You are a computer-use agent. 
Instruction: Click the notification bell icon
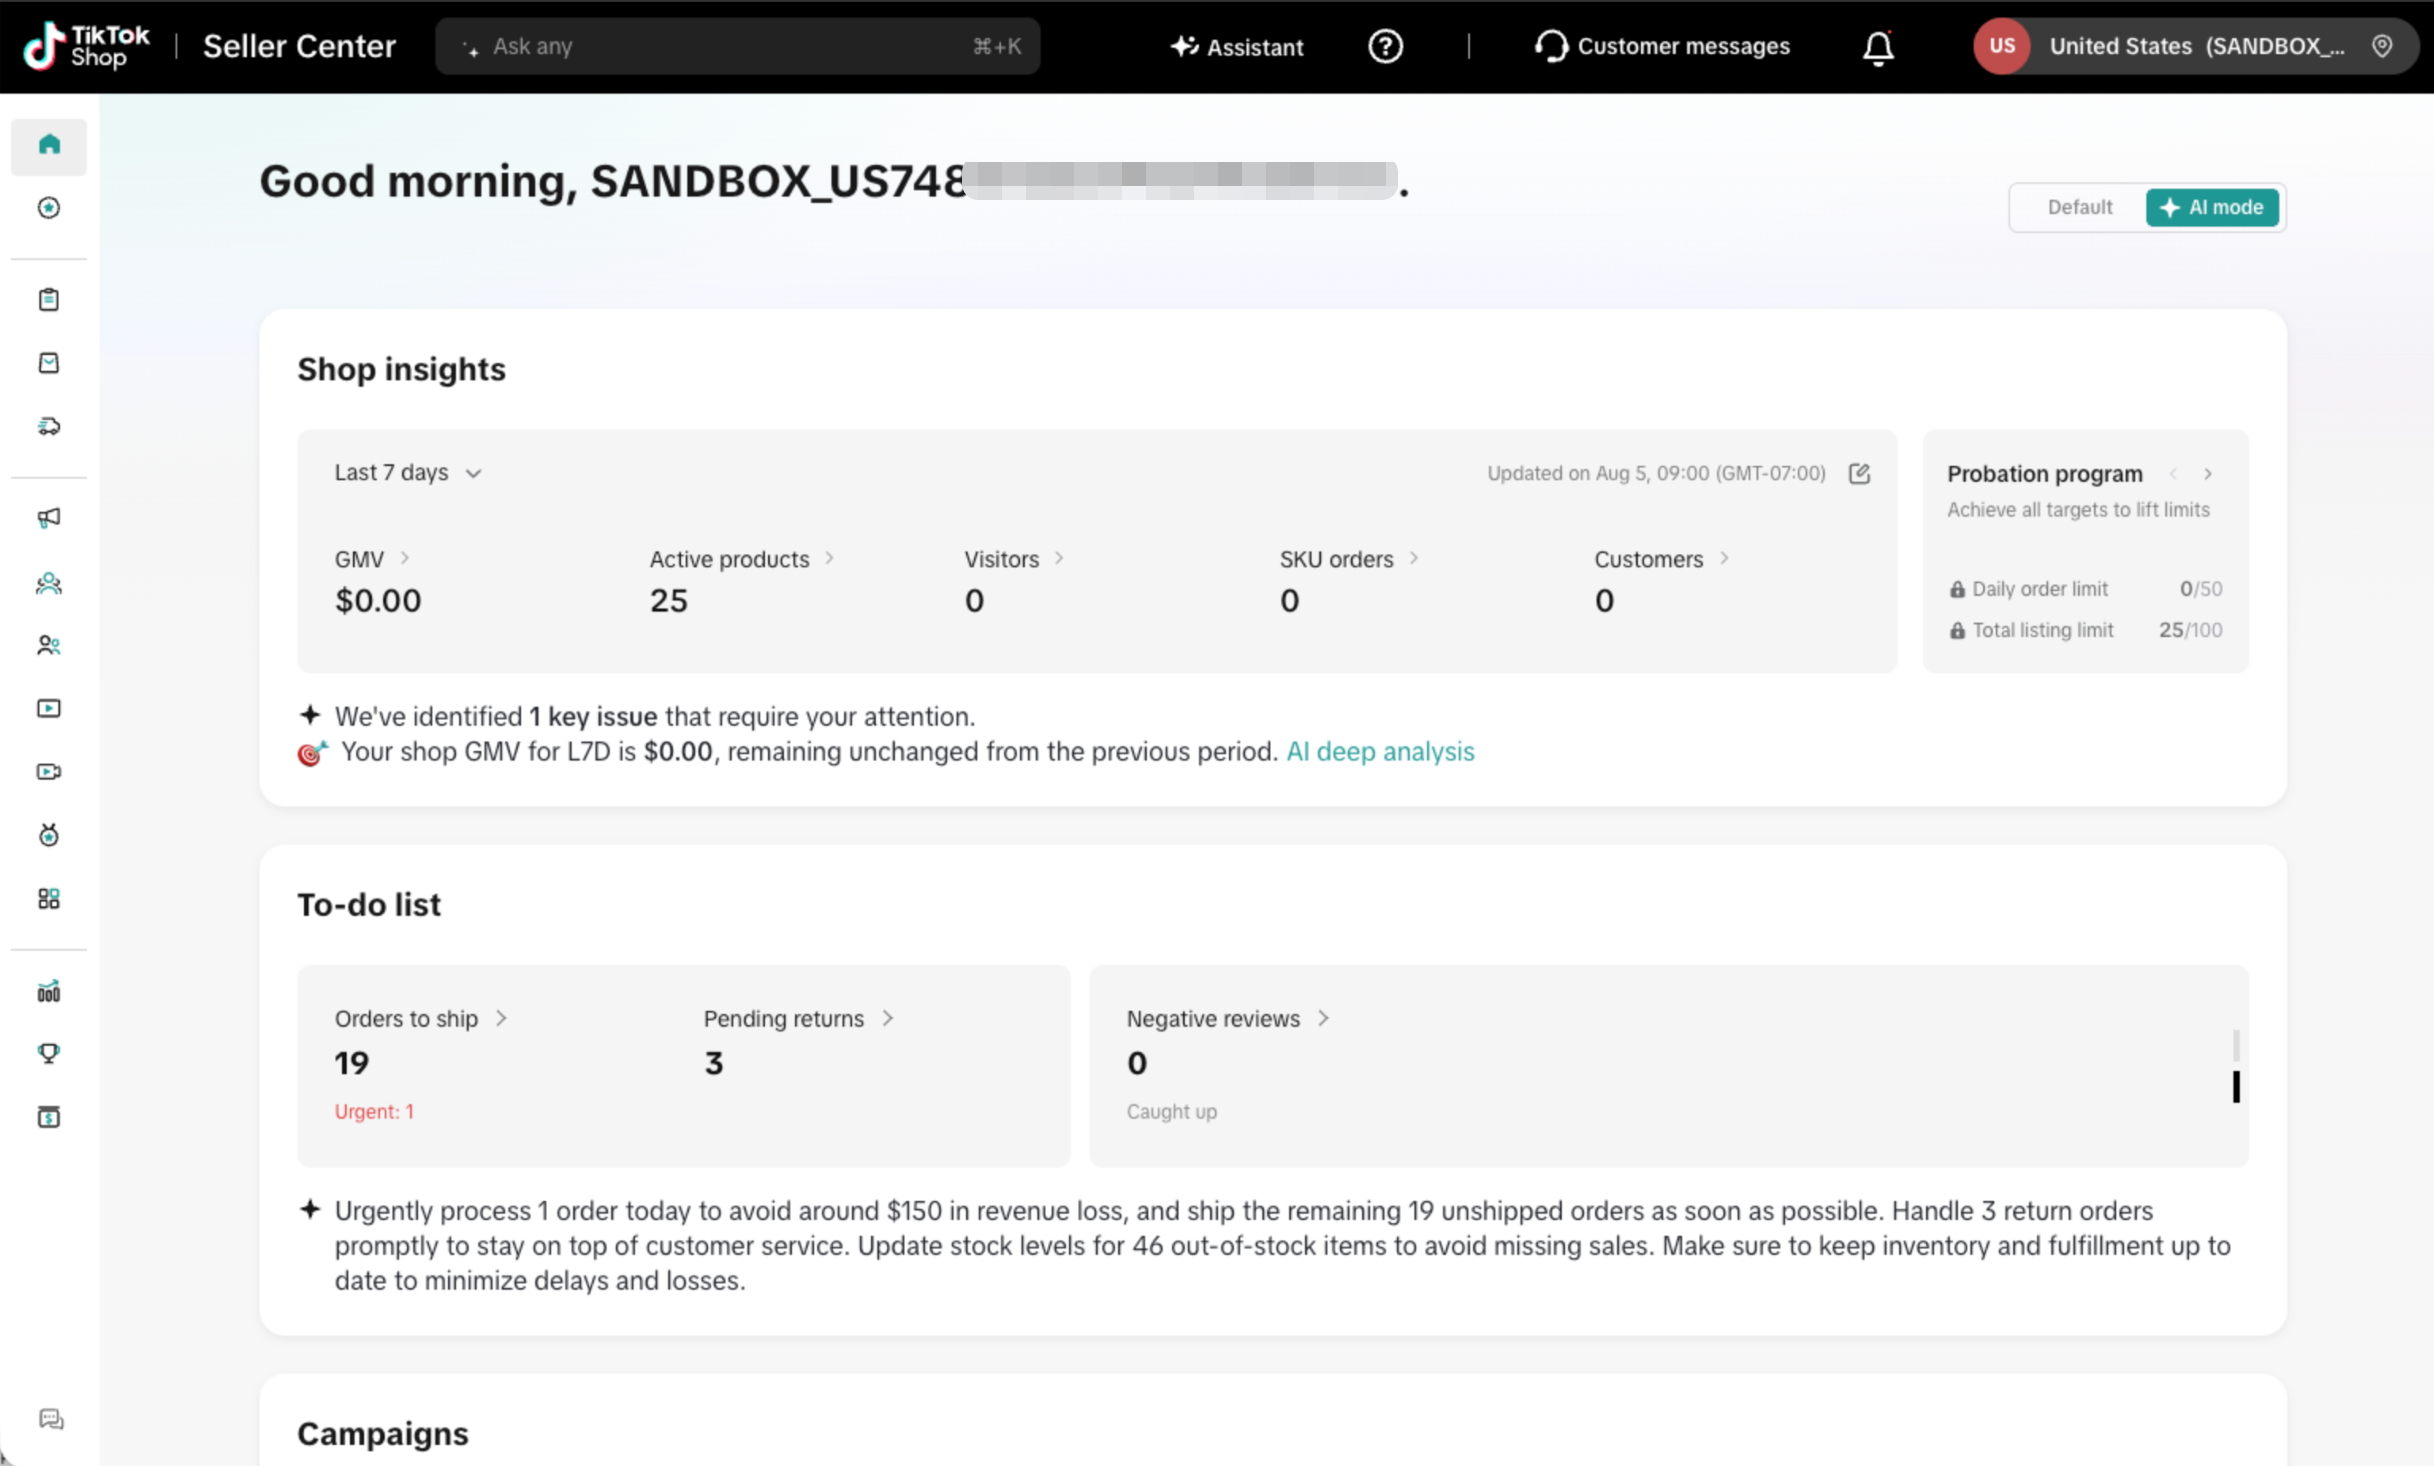click(x=1878, y=47)
